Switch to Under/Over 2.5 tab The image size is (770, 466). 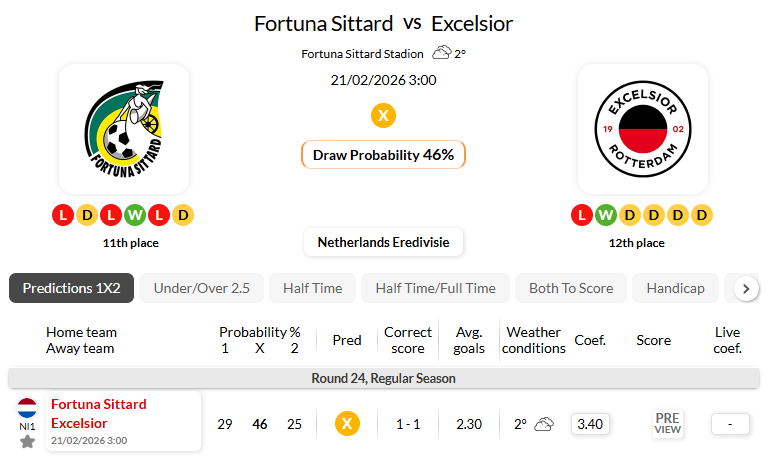pos(201,288)
